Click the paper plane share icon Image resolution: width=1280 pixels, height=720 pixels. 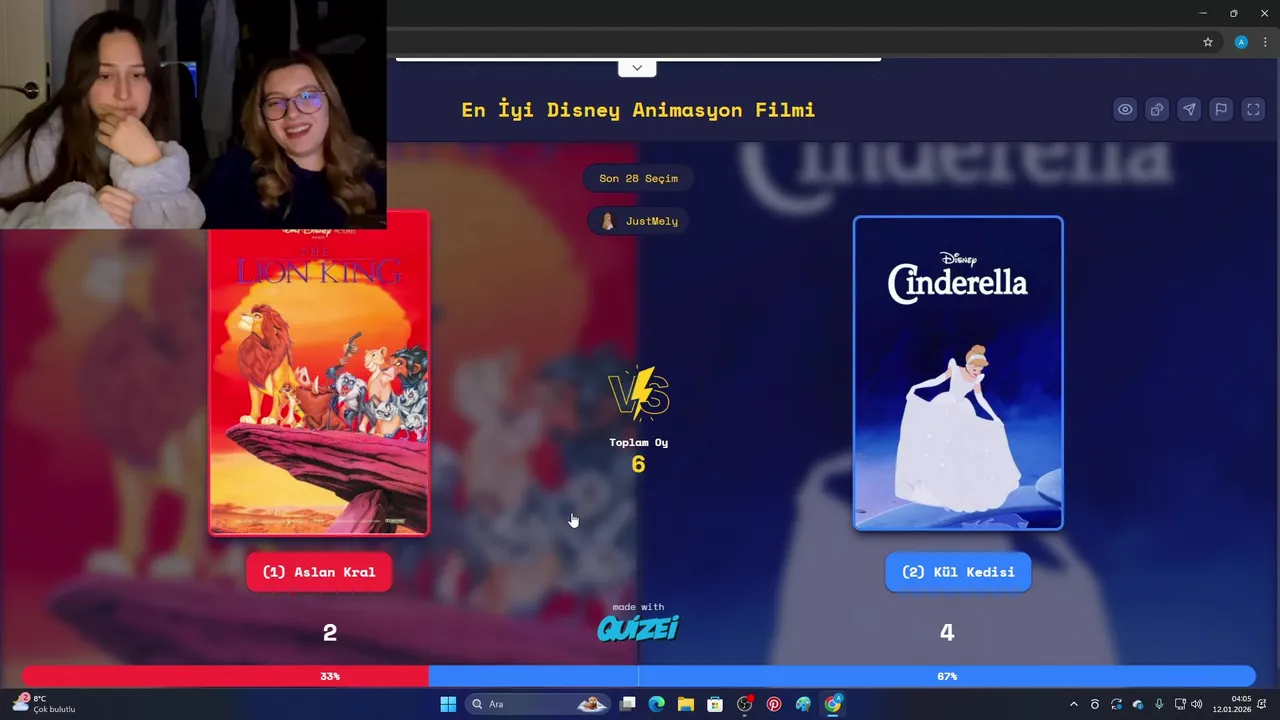coord(1189,110)
